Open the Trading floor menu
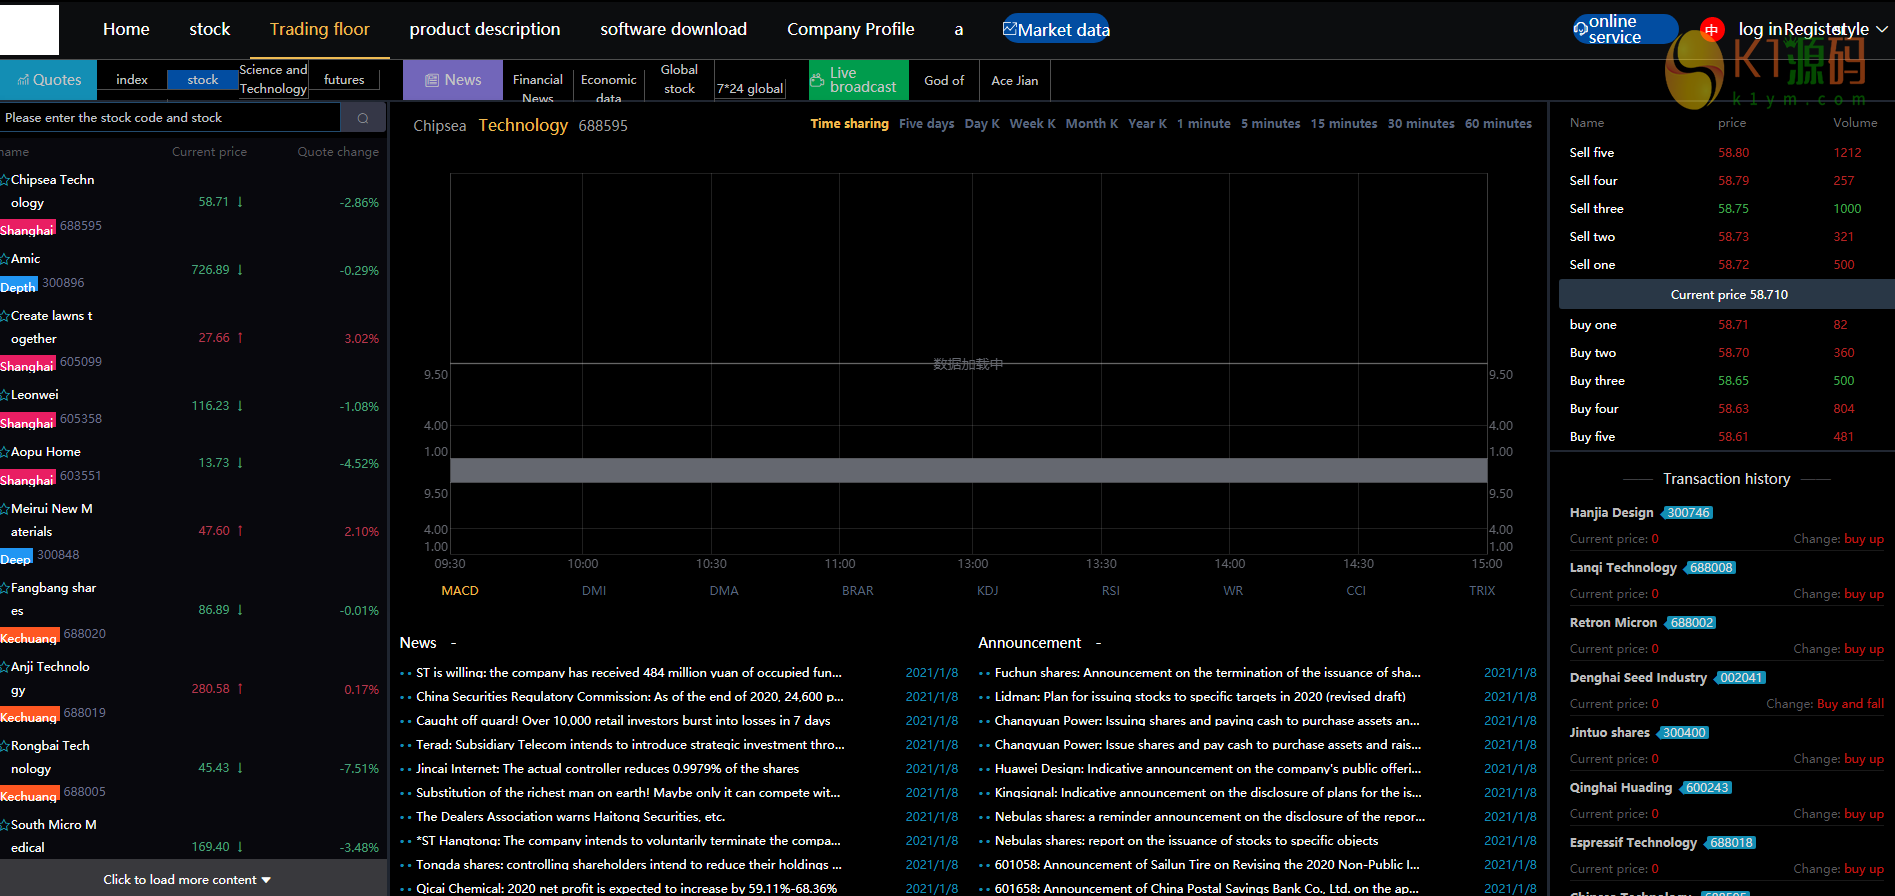 pyautogui.click(x=319, y=29)
